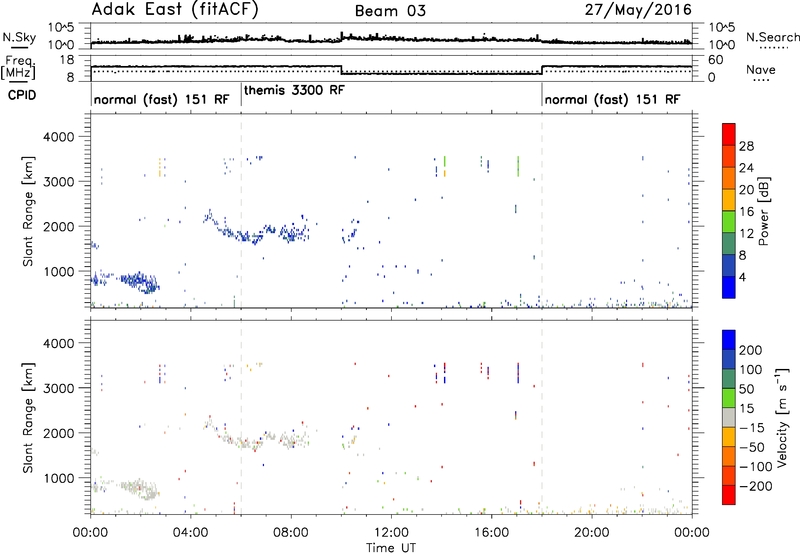Pick the red bottom segment of the Velocity colorbar
This screenshot has height=554, width=800.
tap(729, 495)
